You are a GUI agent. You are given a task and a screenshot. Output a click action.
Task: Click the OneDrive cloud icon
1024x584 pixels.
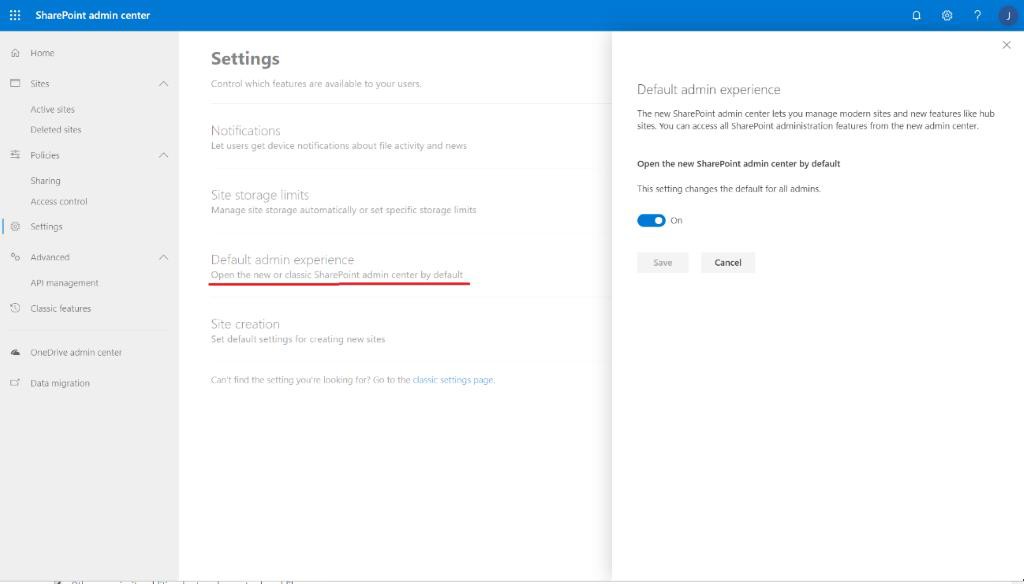15,352
